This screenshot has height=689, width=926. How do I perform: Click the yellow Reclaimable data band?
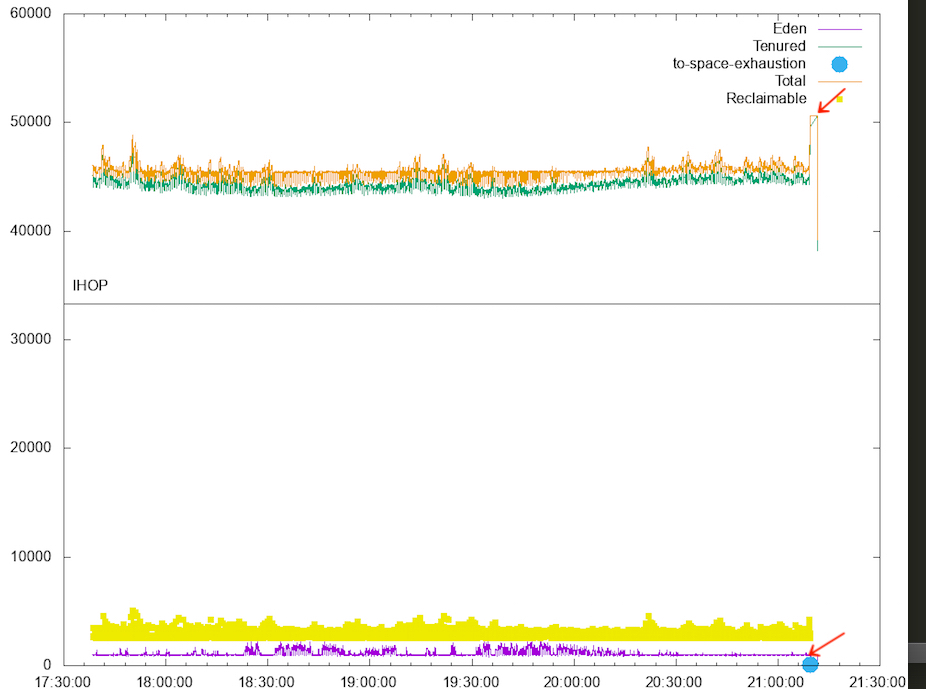tap(451, 631)
